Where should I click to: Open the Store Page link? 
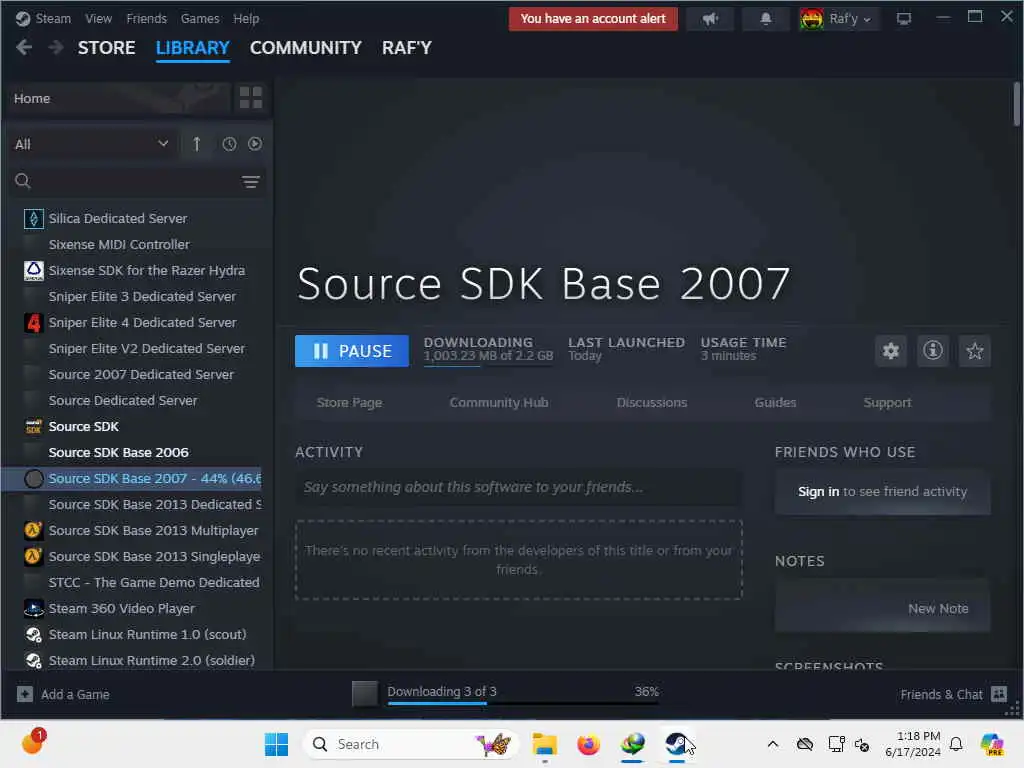[349, 402]
